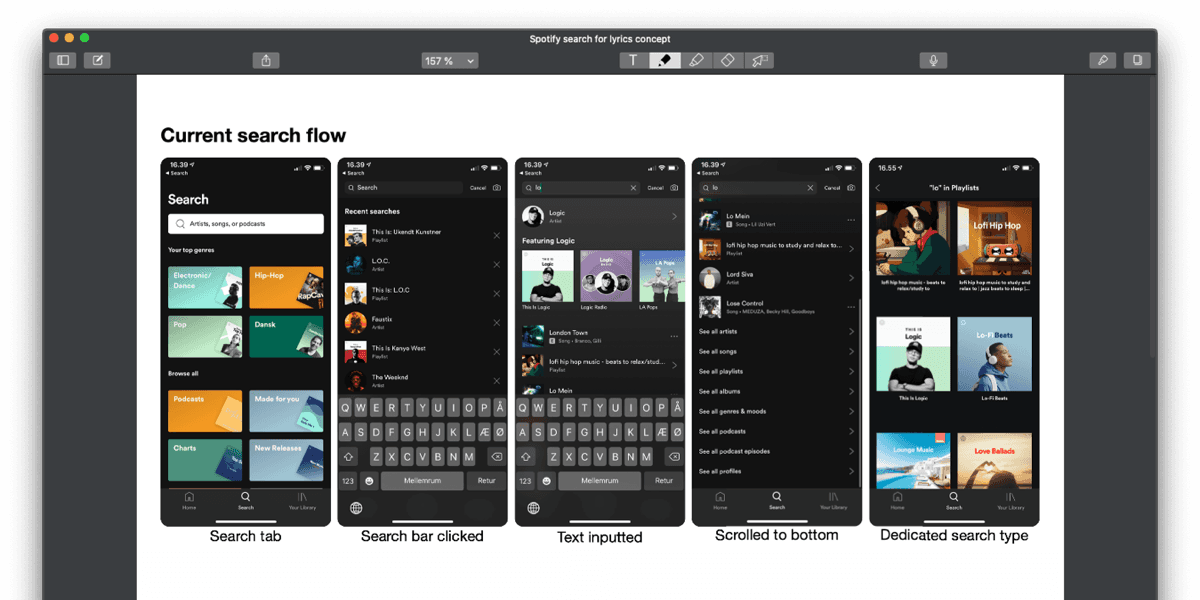Select the highlighted marker tool

point(665,60)
